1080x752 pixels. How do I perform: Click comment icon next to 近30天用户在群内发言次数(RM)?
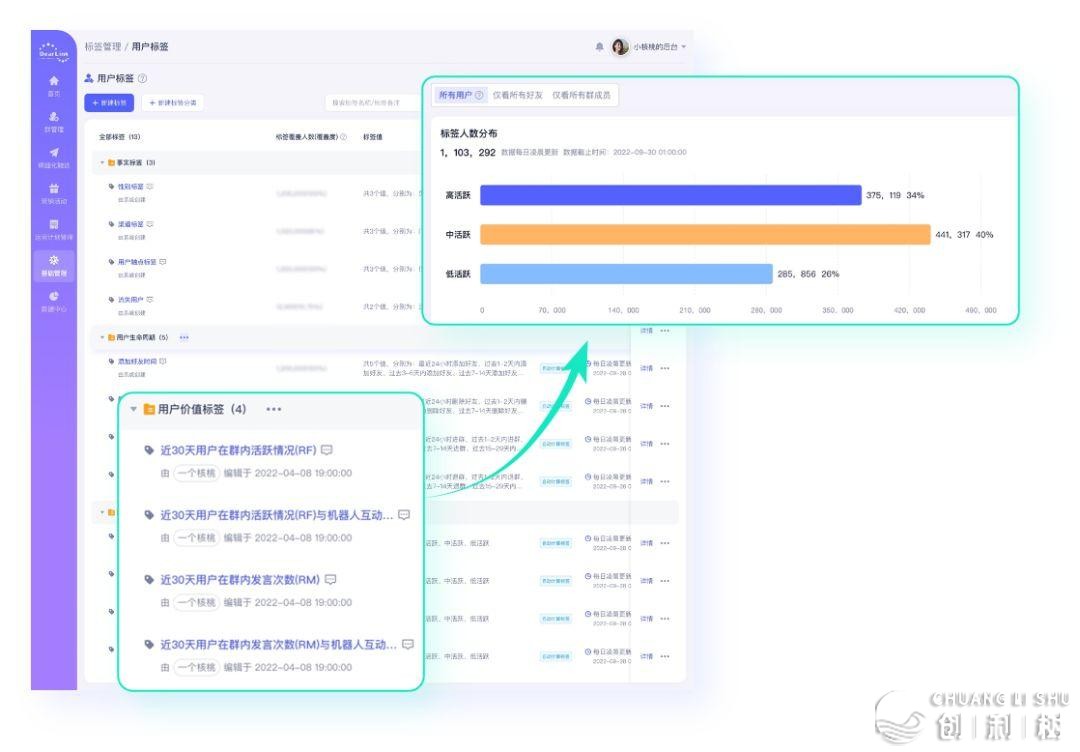point(330,579)
